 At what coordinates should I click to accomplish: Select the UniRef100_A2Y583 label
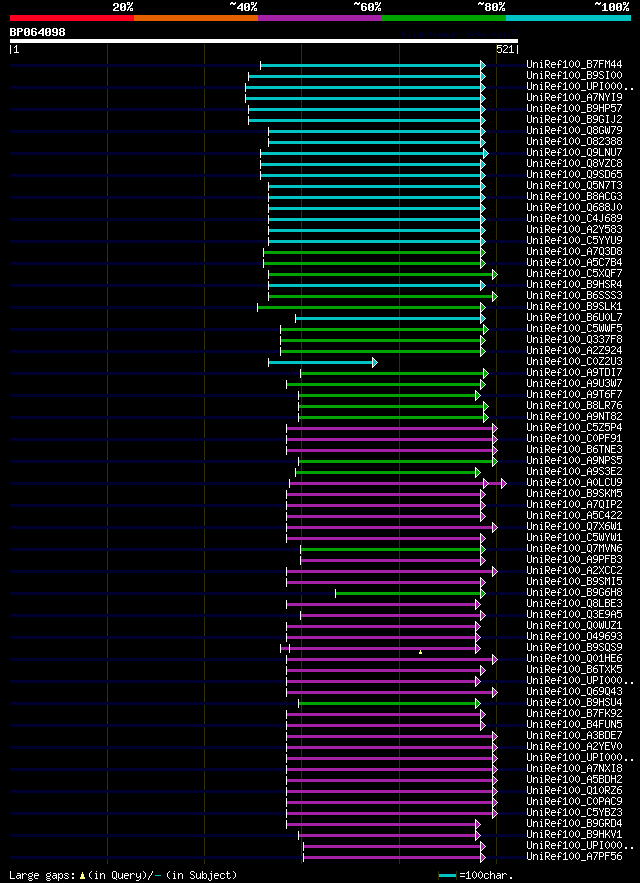coord(574,229)
